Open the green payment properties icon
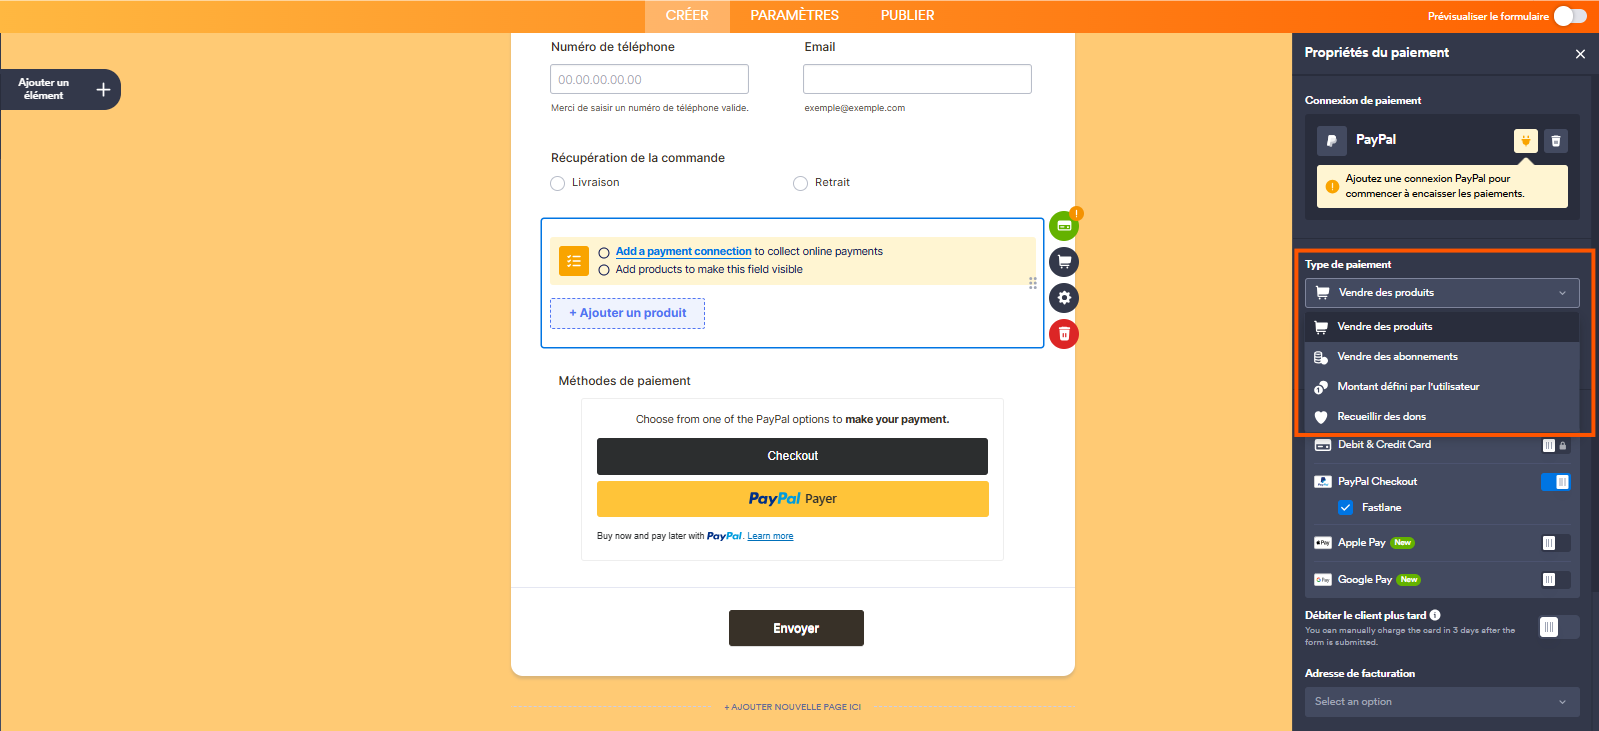The height and width of the screenshot is (731, 1599). pyautogui.click(x=1064, y=226)
